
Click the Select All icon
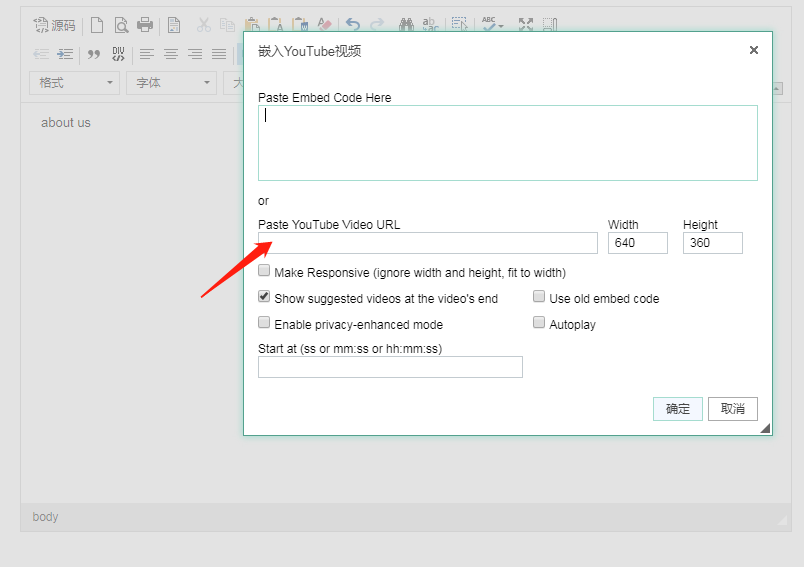[x=459, y=25]
